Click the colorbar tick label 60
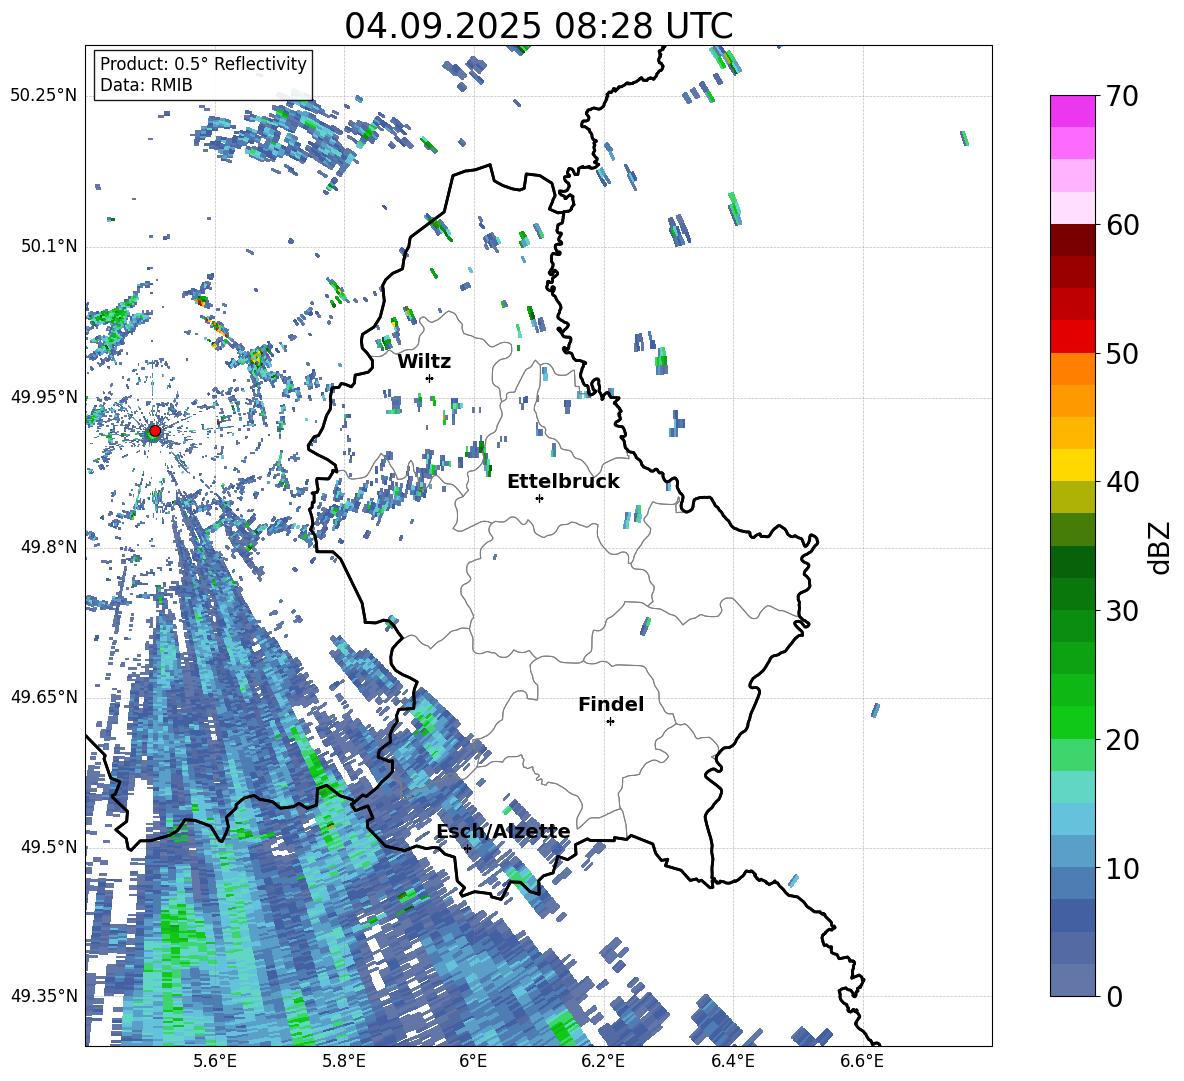Screen dimensions: 1184x1081 tap(1122, 225)
